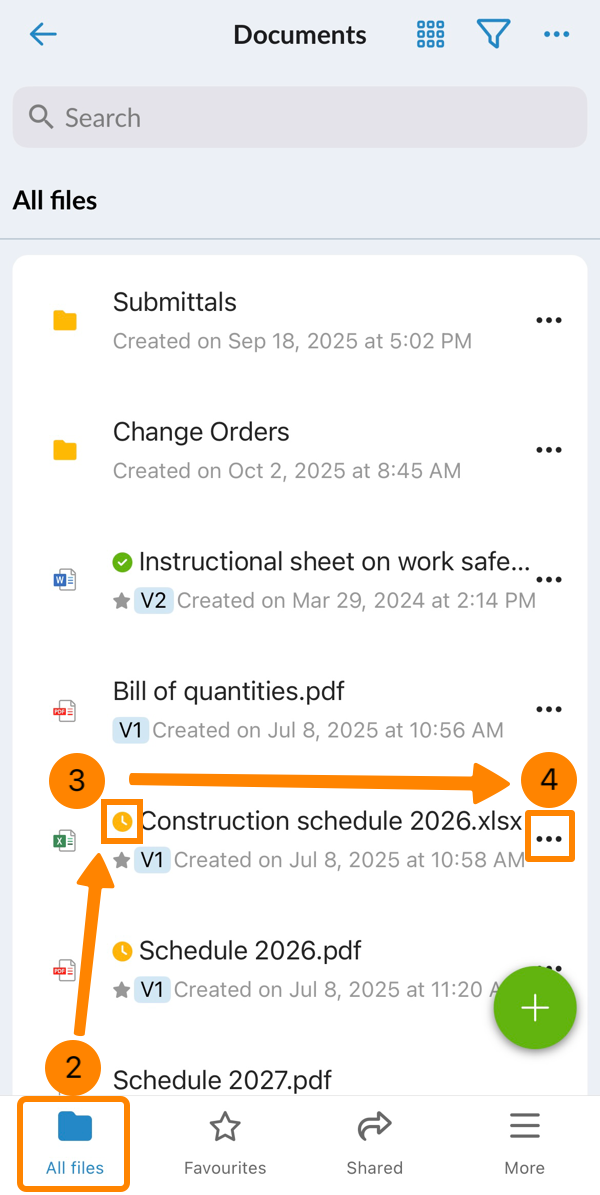Open the filter options icon
Viewport: 600px width, 1195px height.
493,35
